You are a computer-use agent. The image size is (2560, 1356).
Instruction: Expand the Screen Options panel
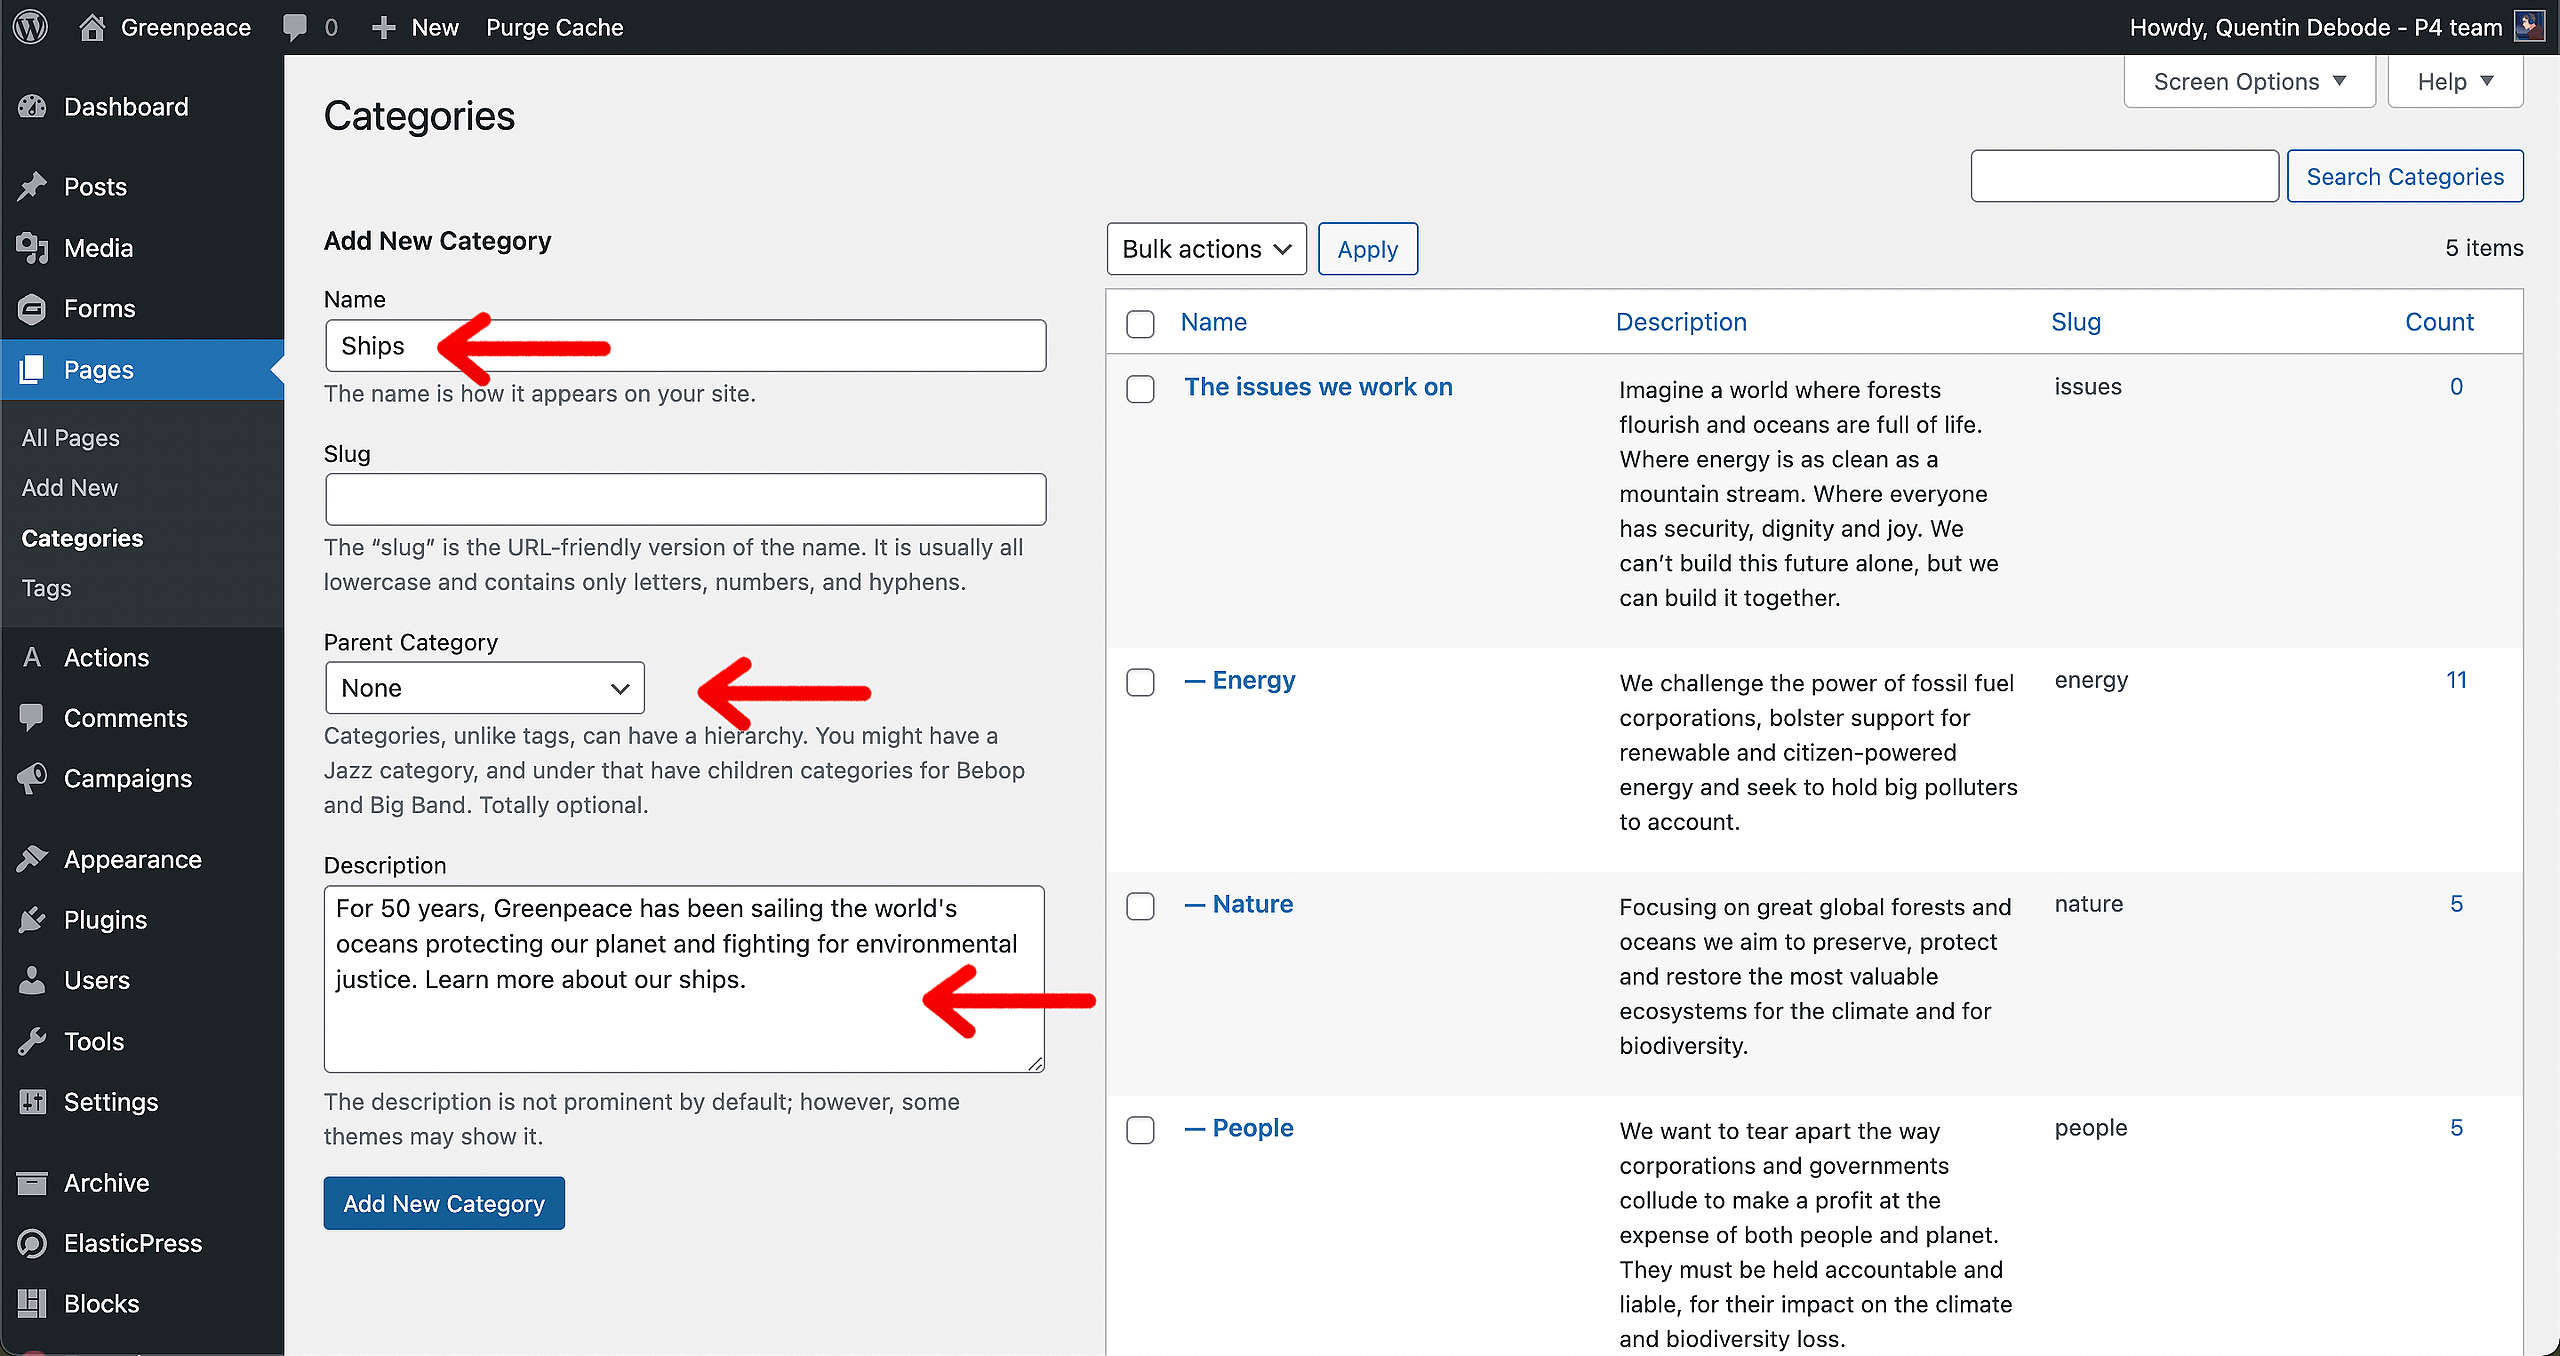(2249, 82)
